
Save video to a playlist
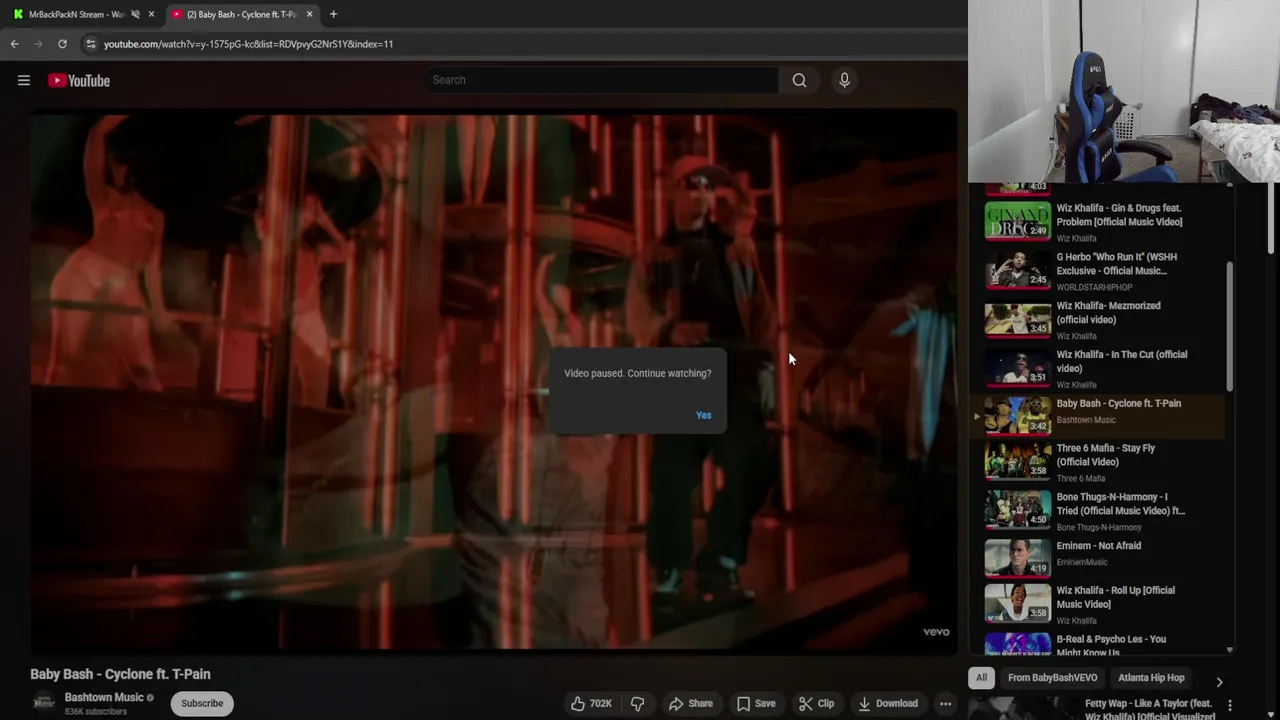pyautogui.click(x=756, y=704)
